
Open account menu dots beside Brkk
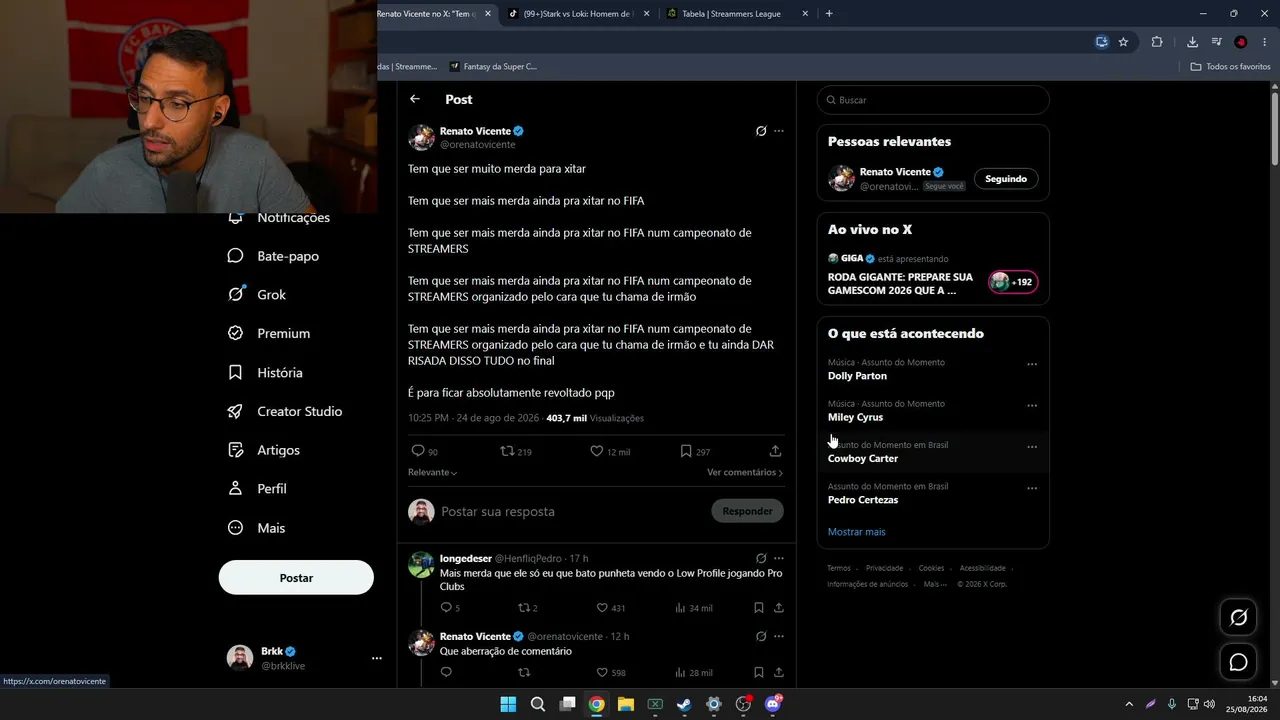377,658
